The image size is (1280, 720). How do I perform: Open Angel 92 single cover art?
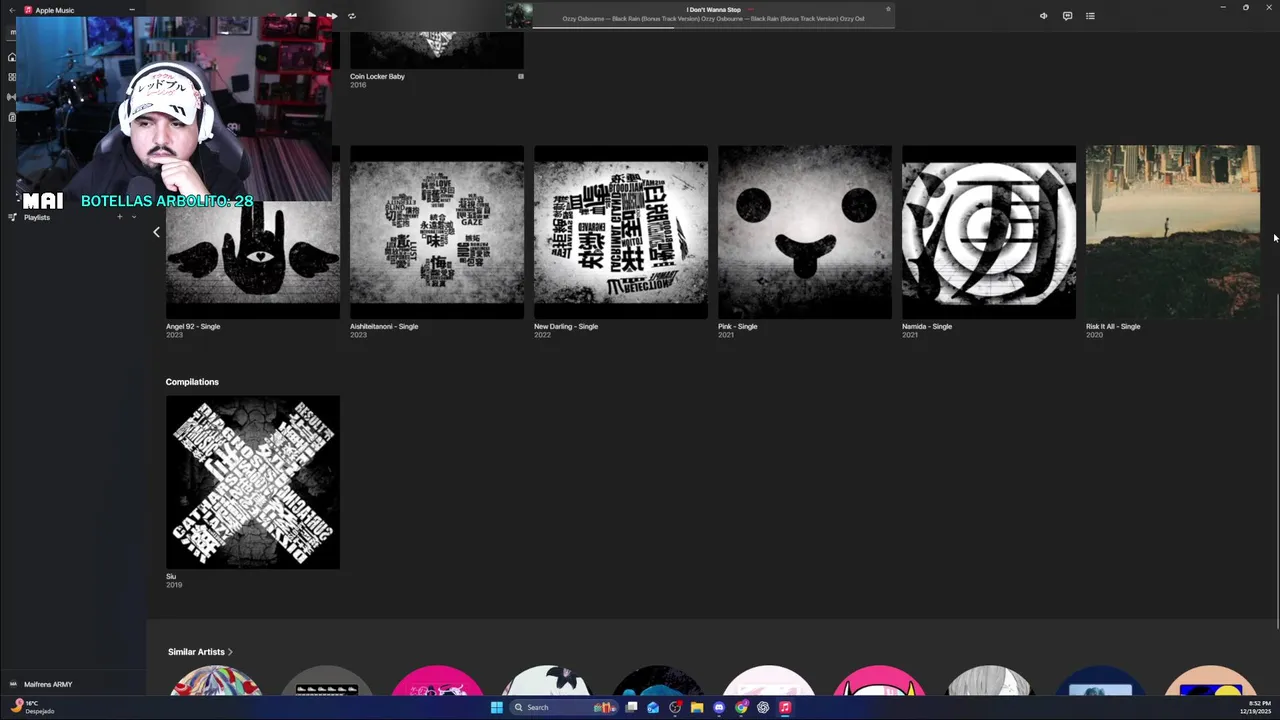click(253, 232)
